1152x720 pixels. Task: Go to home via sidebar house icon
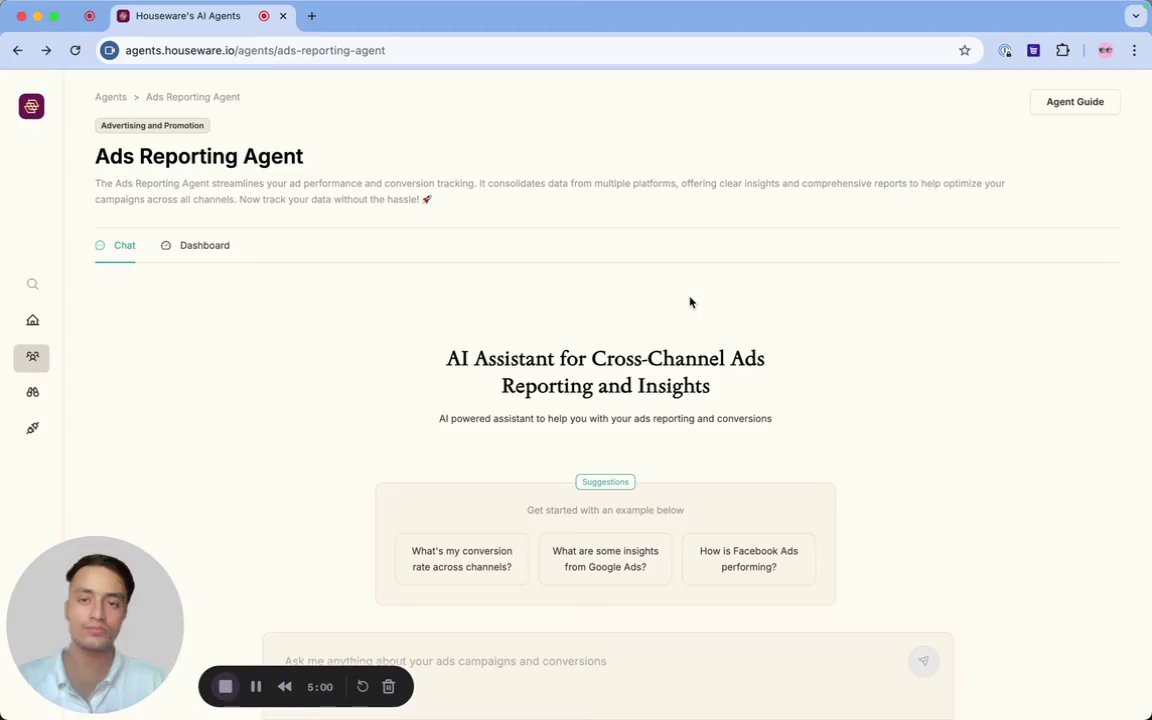pos(32,320)
